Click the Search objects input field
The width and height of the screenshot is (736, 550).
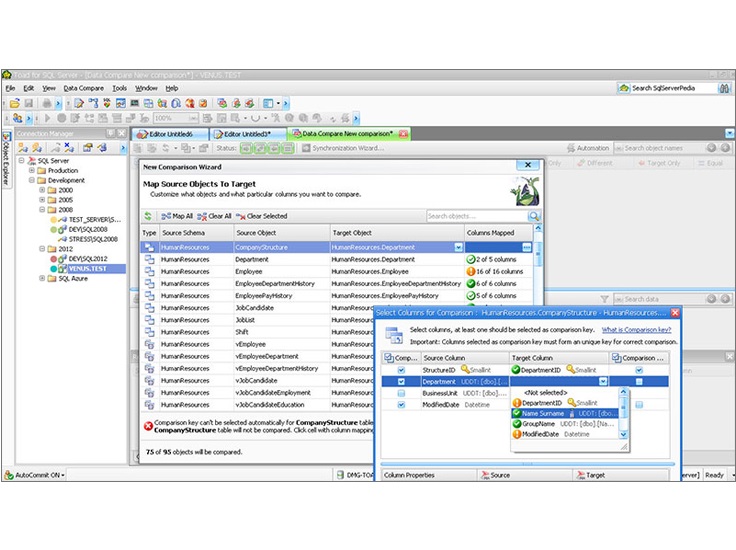tap(477, 216)
